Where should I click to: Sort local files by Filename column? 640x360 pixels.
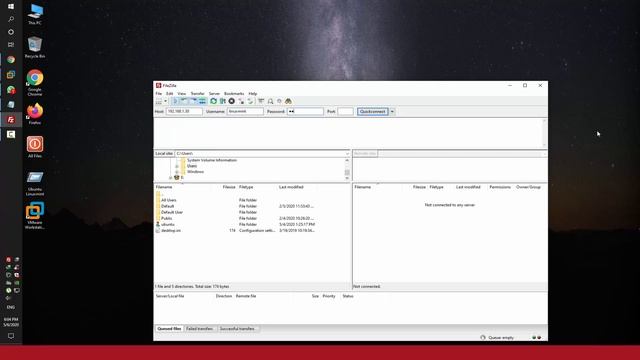click(164, 187)
